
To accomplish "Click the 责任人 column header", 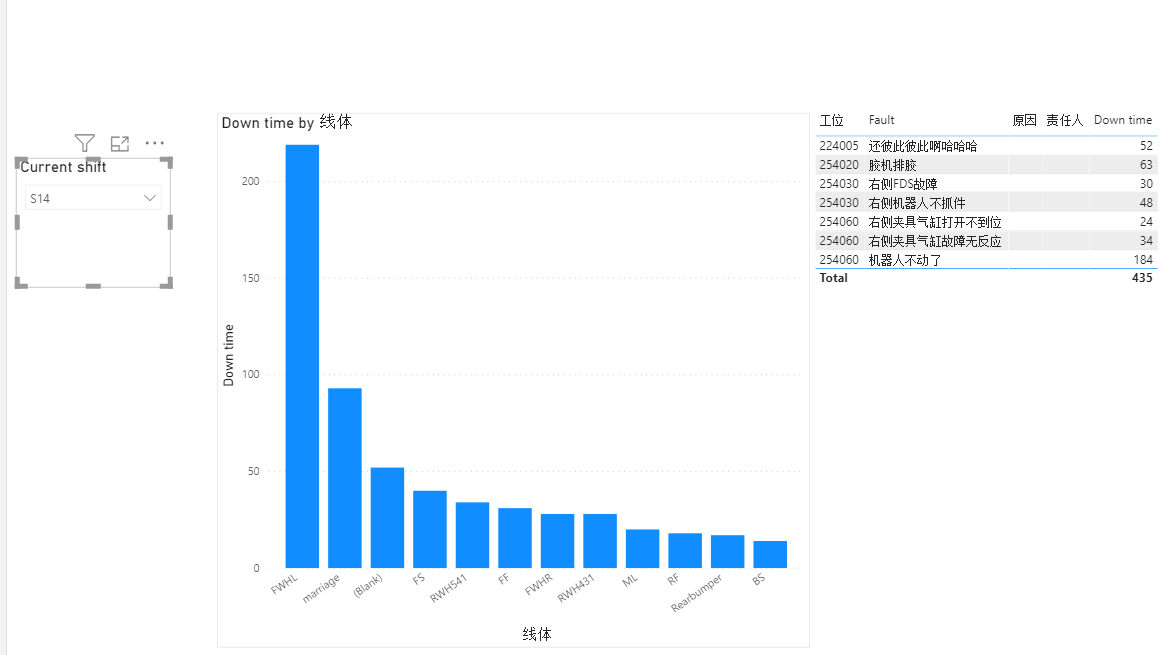I will click(1065, 120).
